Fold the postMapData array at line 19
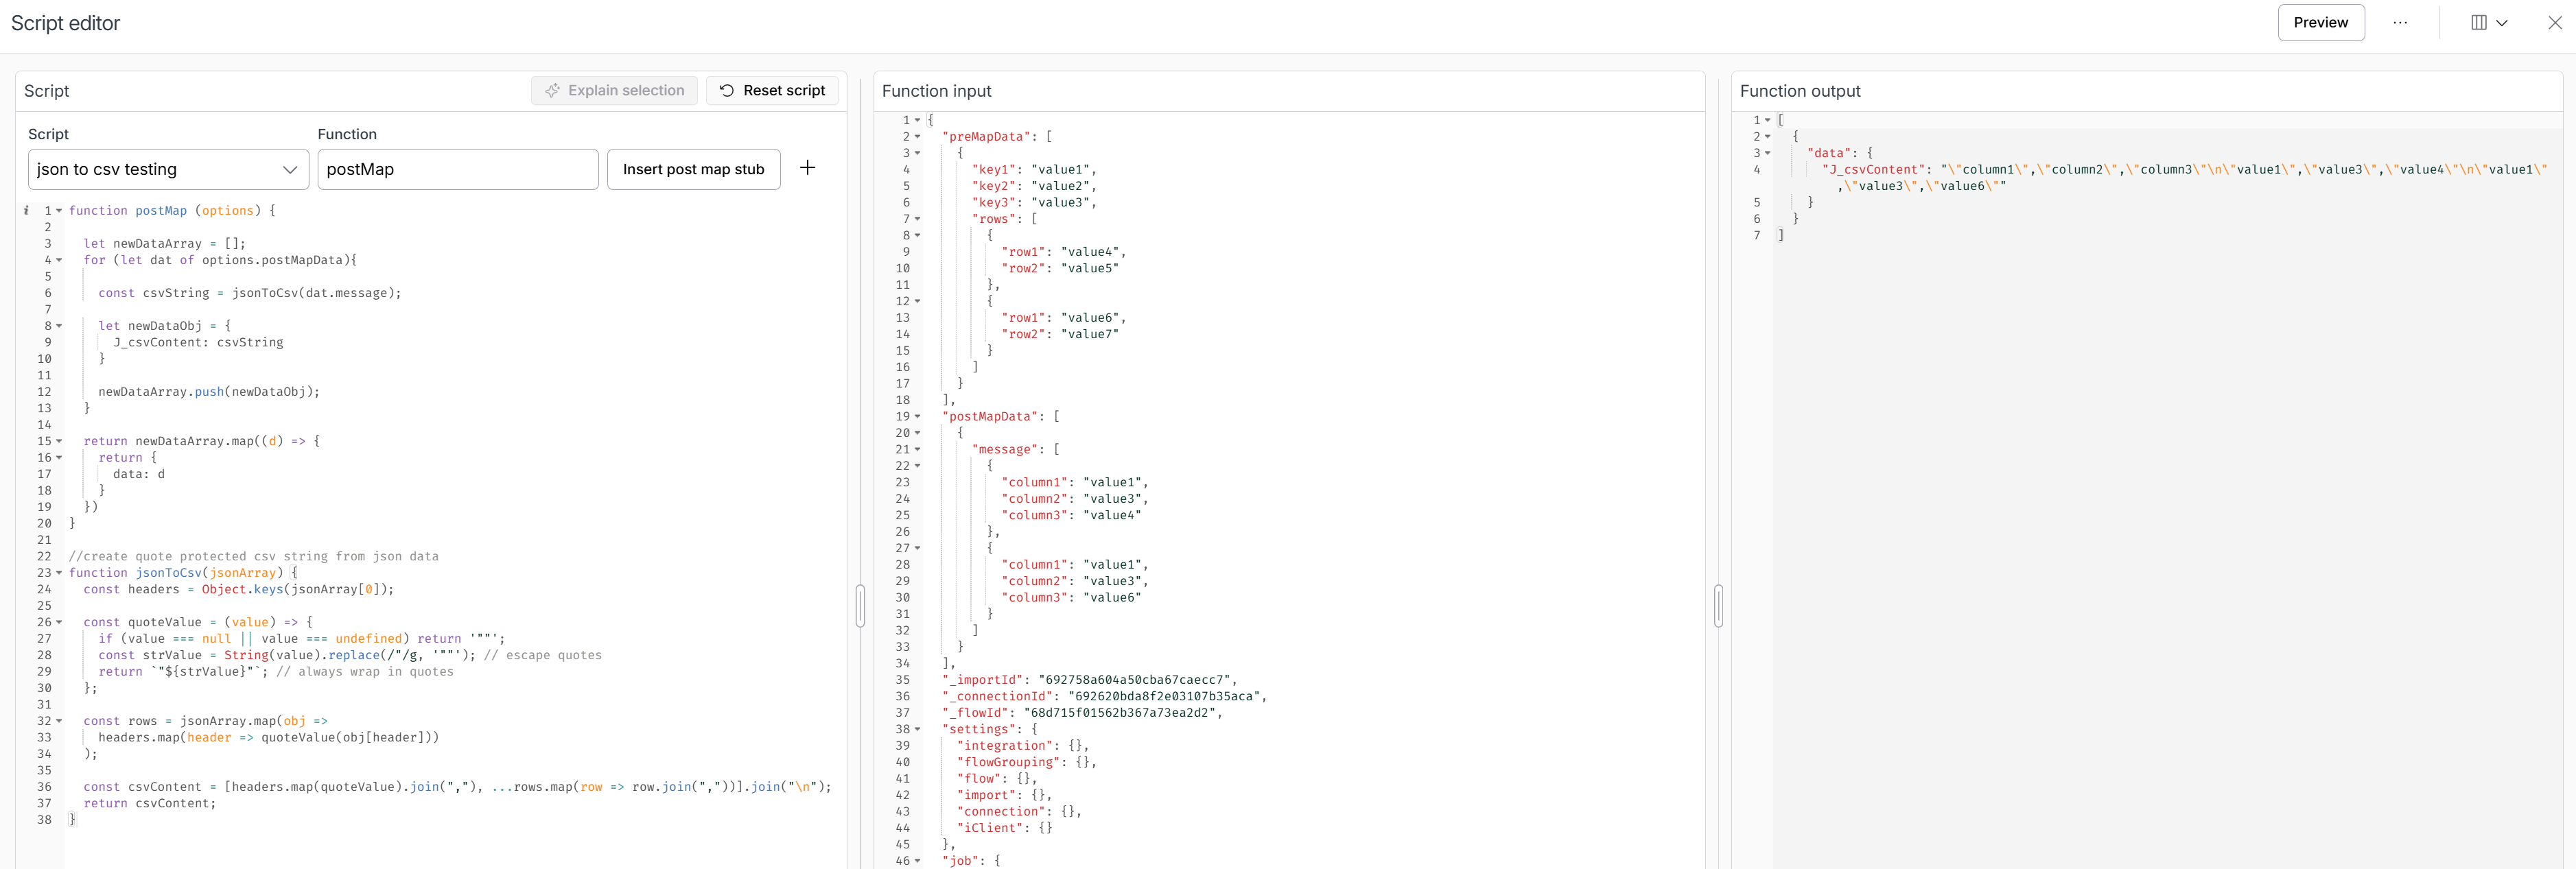 pos(918,417)
